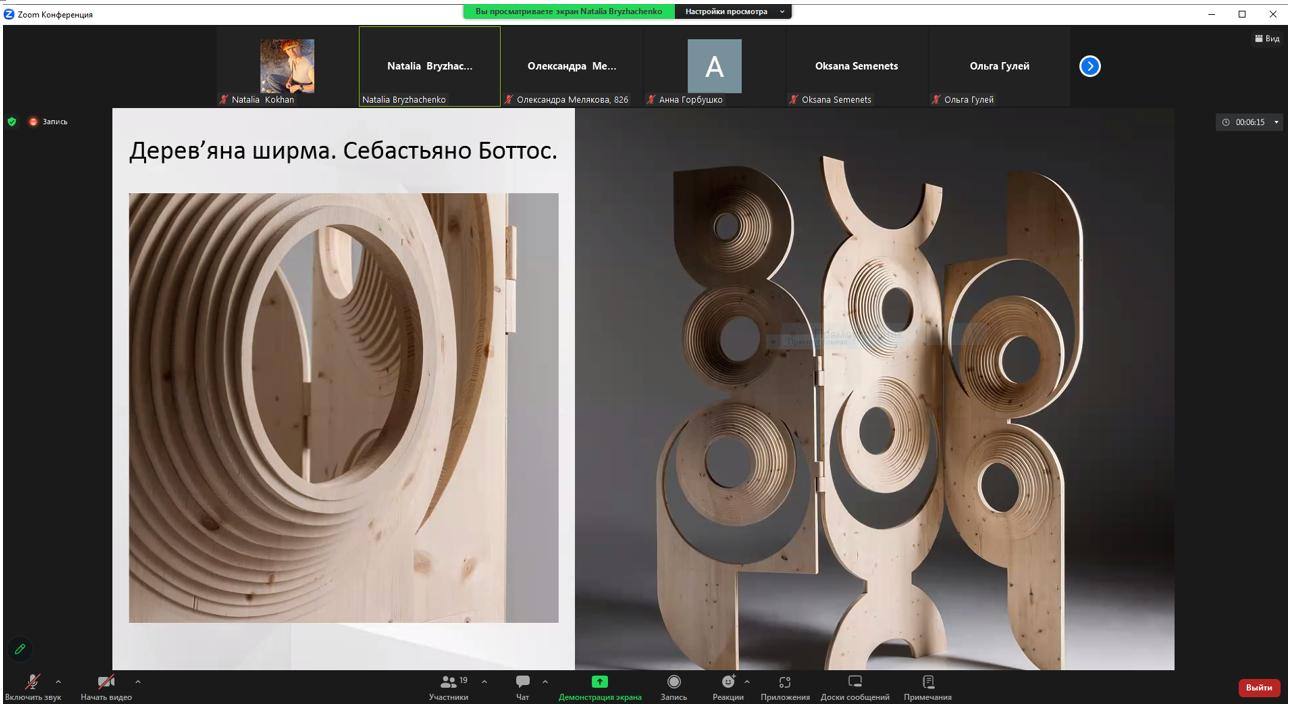
Task: Open the Чат chat panel
Action: pos(522,686)
